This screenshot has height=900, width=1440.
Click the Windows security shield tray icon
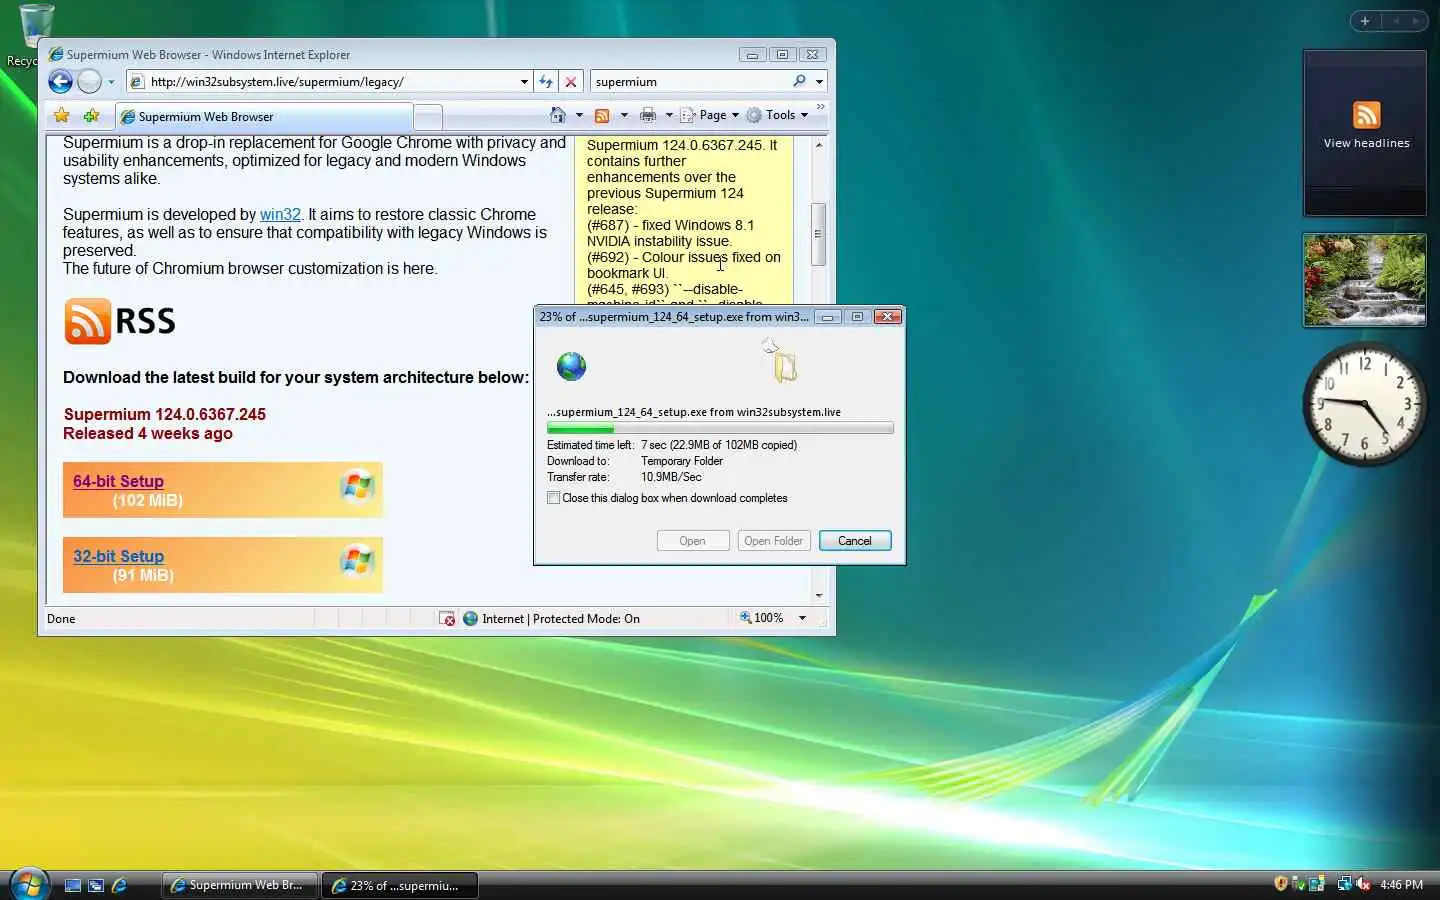pos(1281,884)
